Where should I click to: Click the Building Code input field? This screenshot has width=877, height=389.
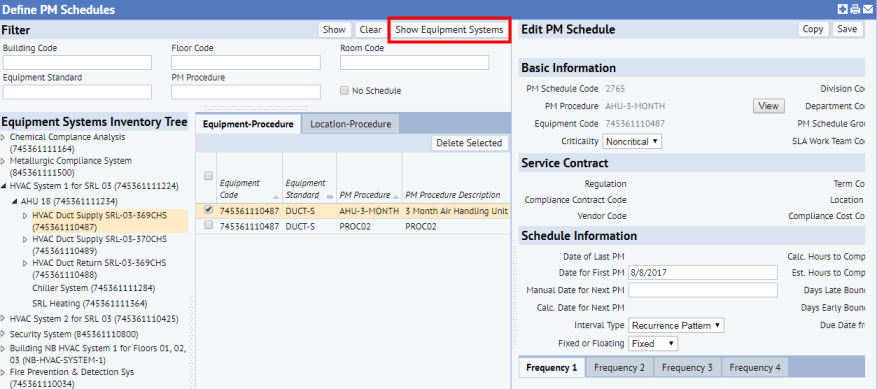77,62
